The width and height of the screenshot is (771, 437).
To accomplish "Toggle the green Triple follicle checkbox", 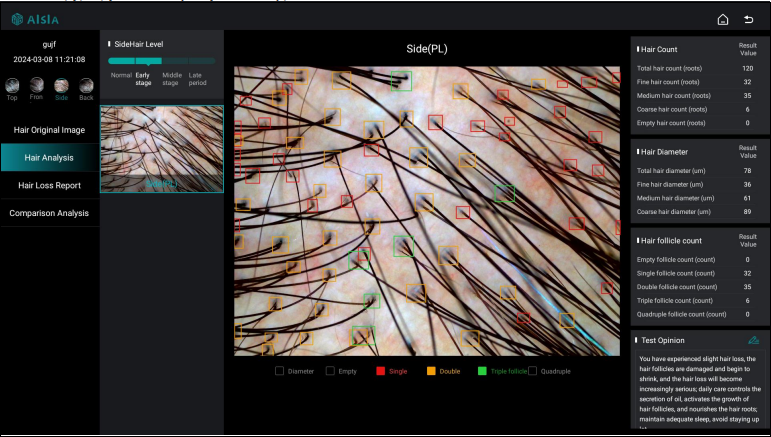I will tap(482, 371).
